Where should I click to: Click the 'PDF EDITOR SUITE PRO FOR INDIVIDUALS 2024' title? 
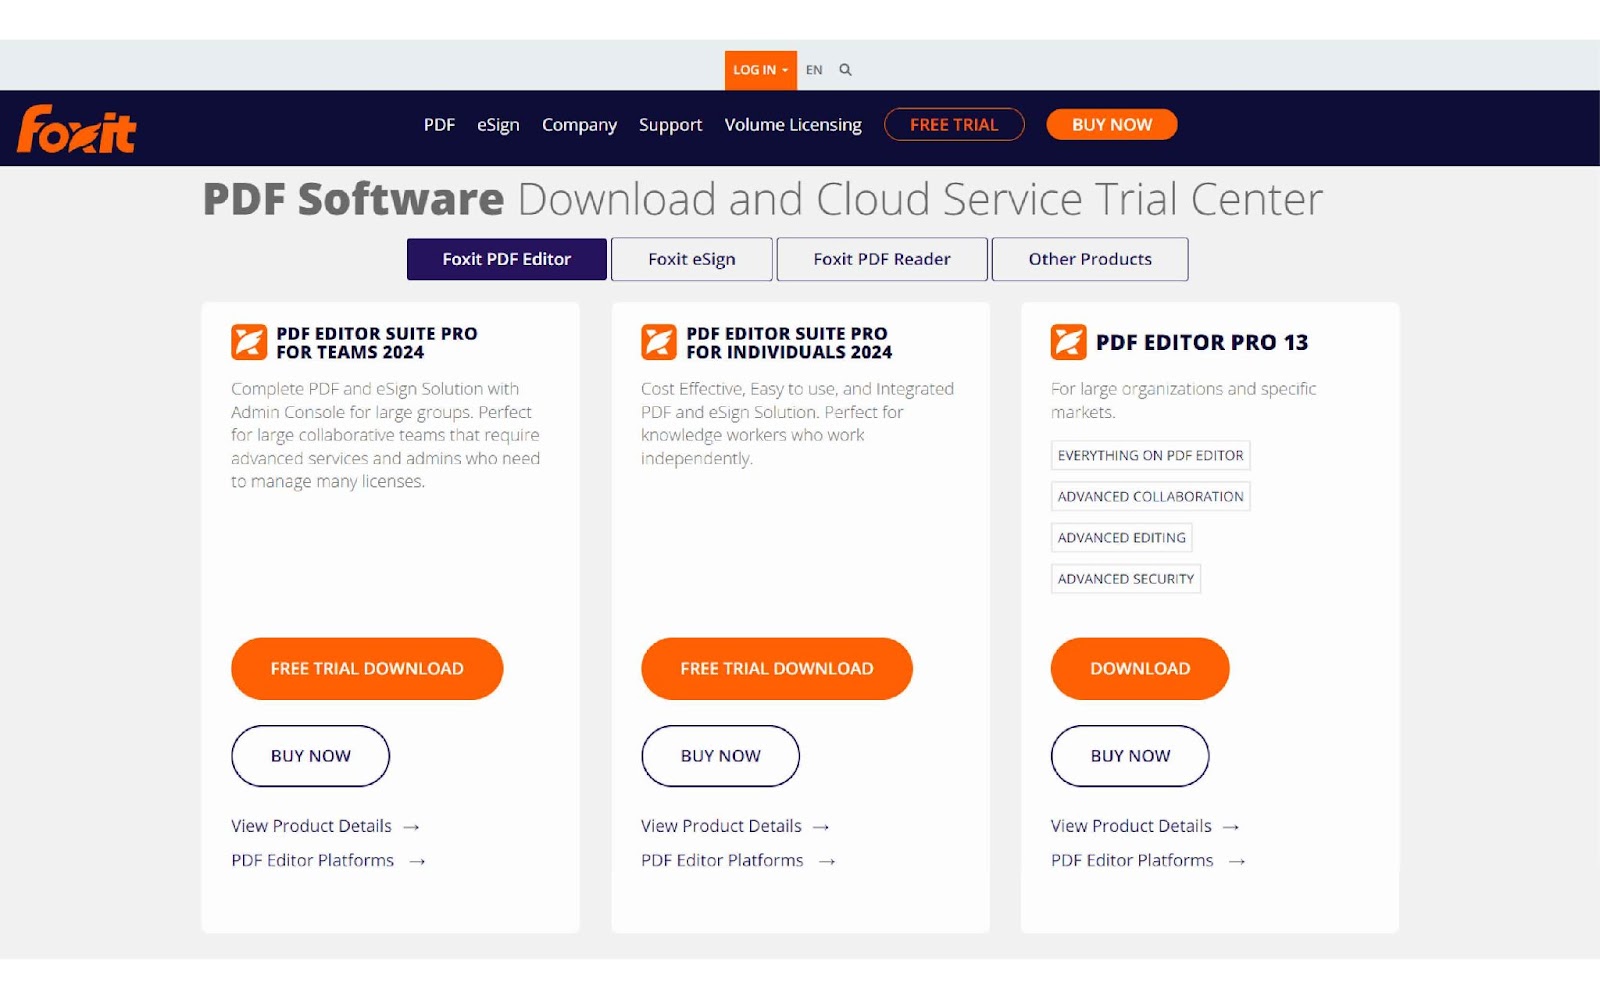coord(789,343)
